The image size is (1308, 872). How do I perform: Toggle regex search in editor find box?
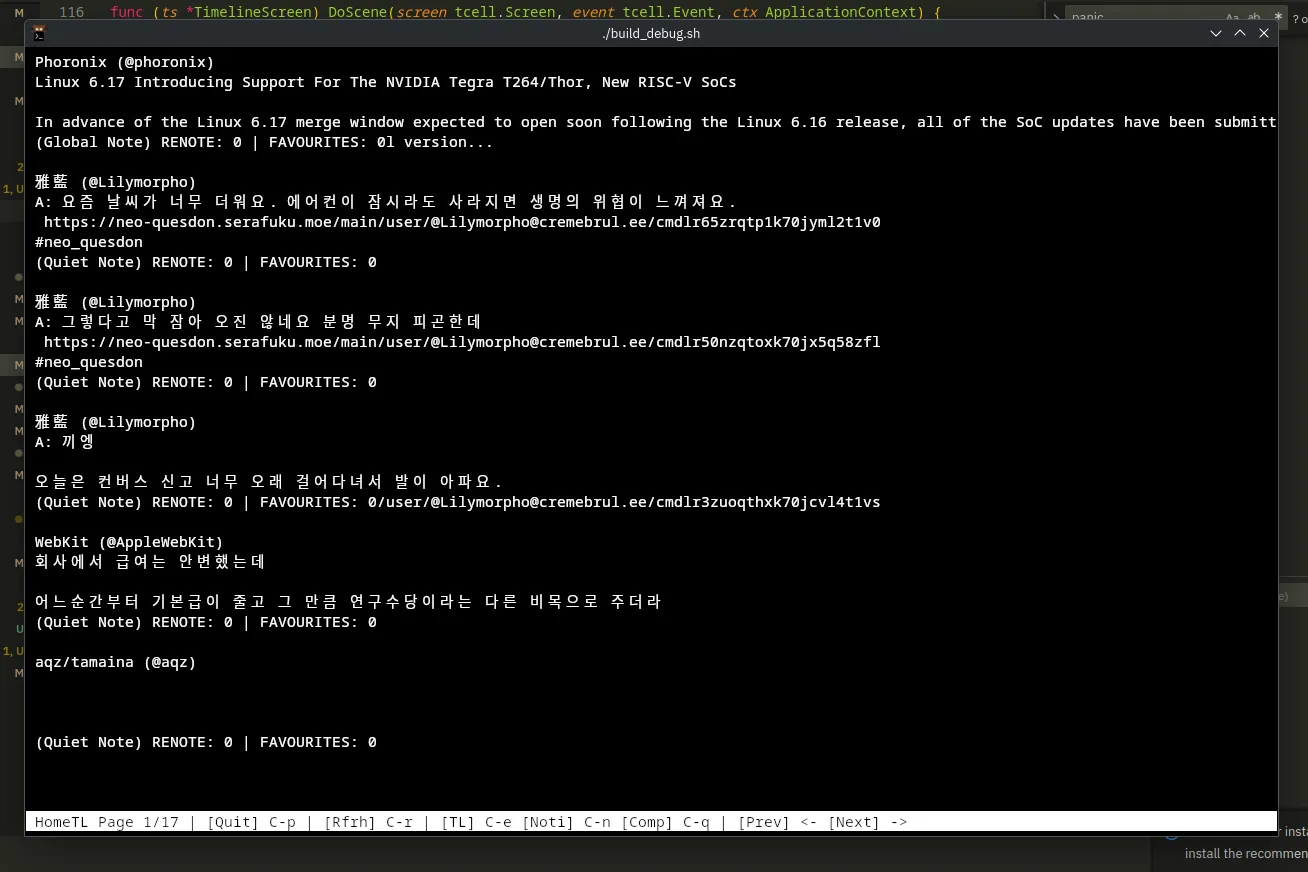click(1277, 17)
